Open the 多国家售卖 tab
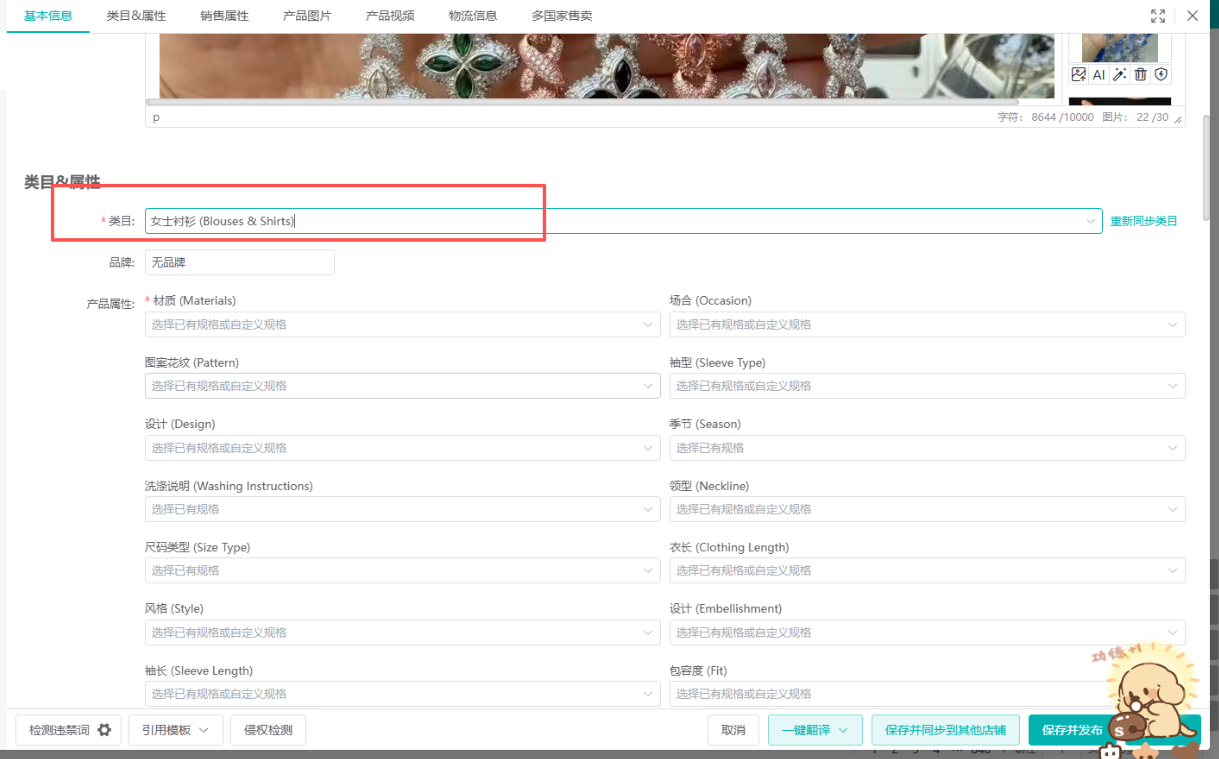Screen dimensions: 1219x759 click(562, 16)
